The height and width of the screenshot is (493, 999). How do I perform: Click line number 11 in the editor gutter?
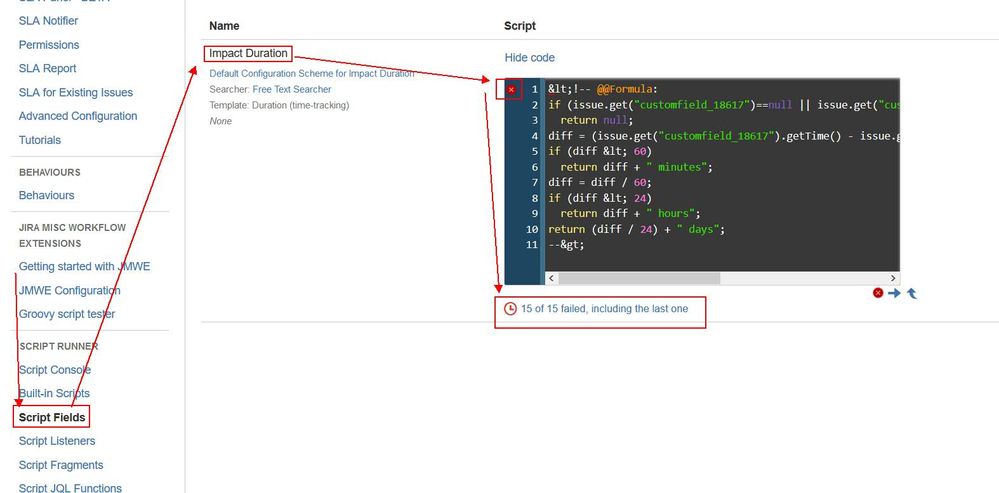[x=532, y=245]
